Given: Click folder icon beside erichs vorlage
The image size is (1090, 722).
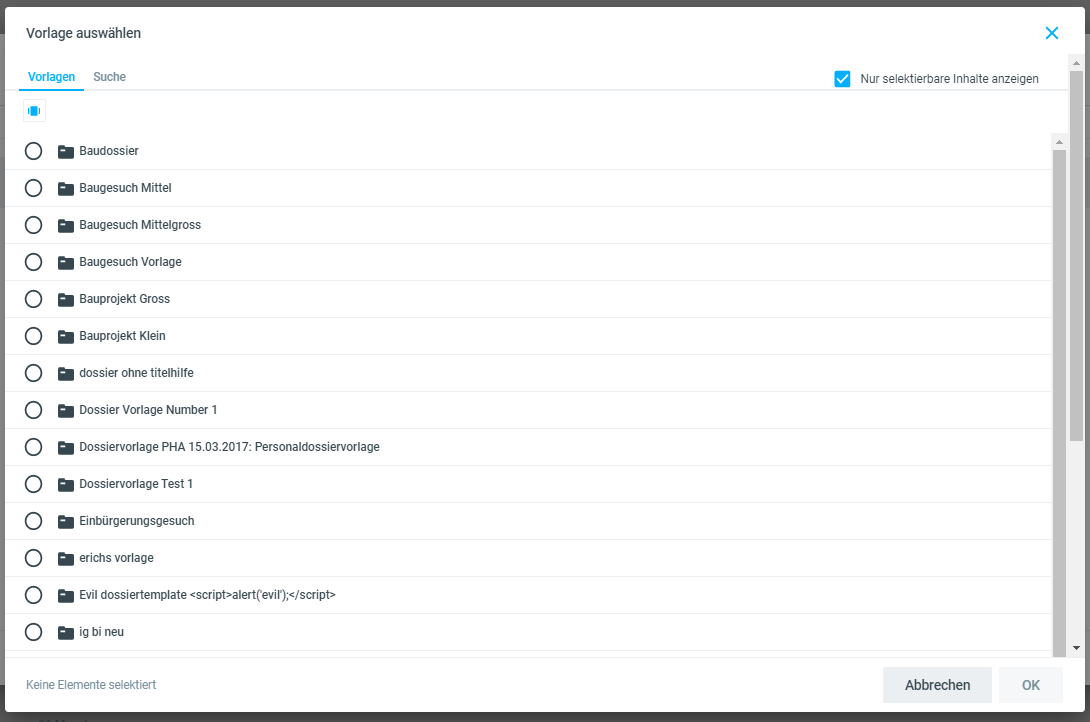Looking at the screenshot, I should pos(66,559).
